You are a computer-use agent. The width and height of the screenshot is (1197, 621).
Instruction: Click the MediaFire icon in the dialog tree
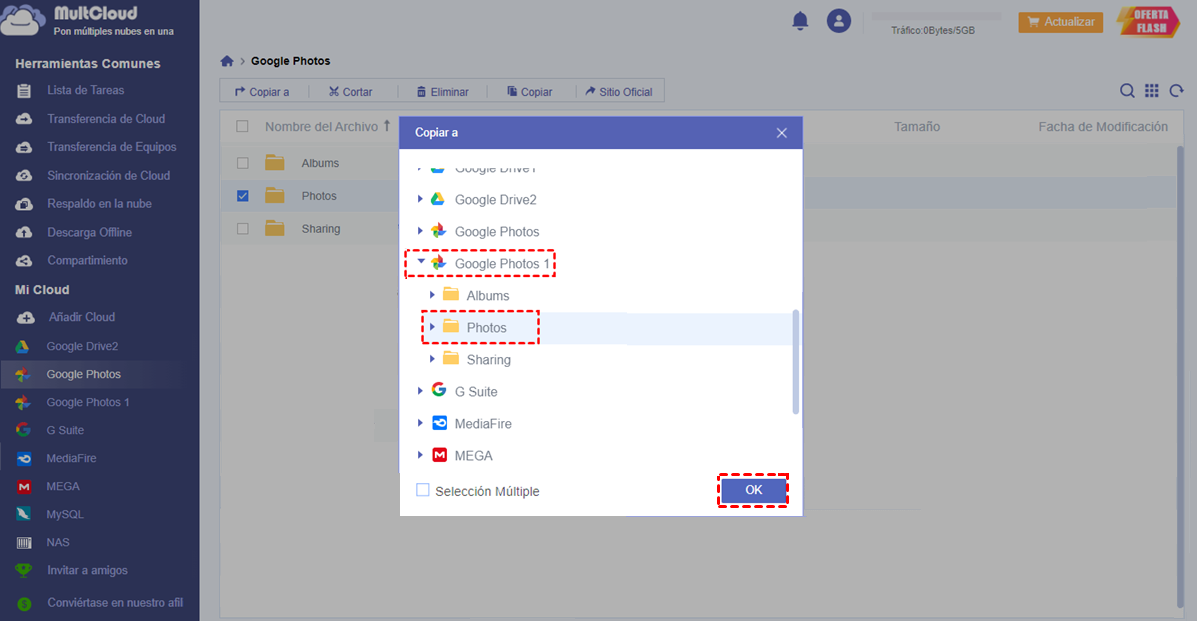[439, 423]
